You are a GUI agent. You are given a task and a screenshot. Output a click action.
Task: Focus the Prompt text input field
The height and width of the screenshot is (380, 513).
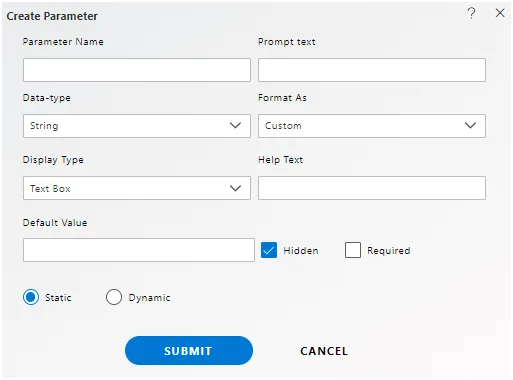pos(372,70)
